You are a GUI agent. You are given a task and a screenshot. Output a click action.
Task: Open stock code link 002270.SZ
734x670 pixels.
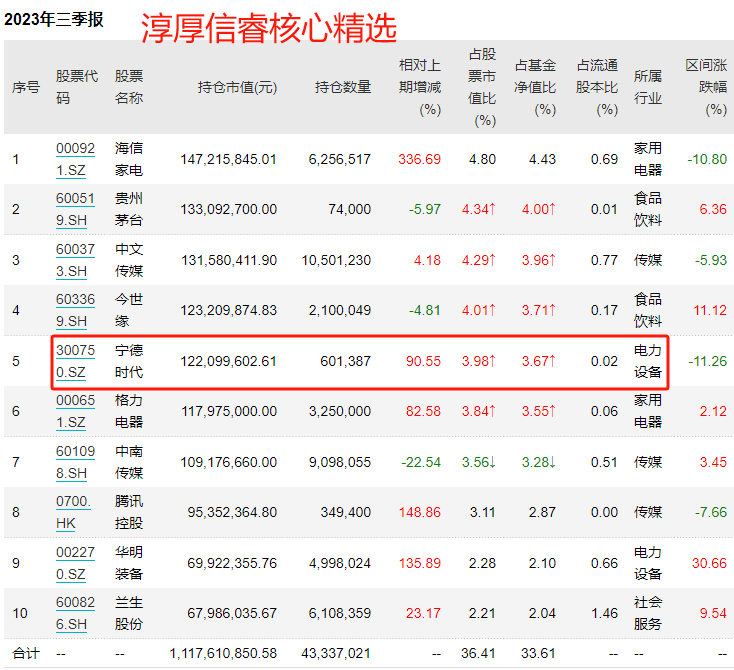(75, 563)
